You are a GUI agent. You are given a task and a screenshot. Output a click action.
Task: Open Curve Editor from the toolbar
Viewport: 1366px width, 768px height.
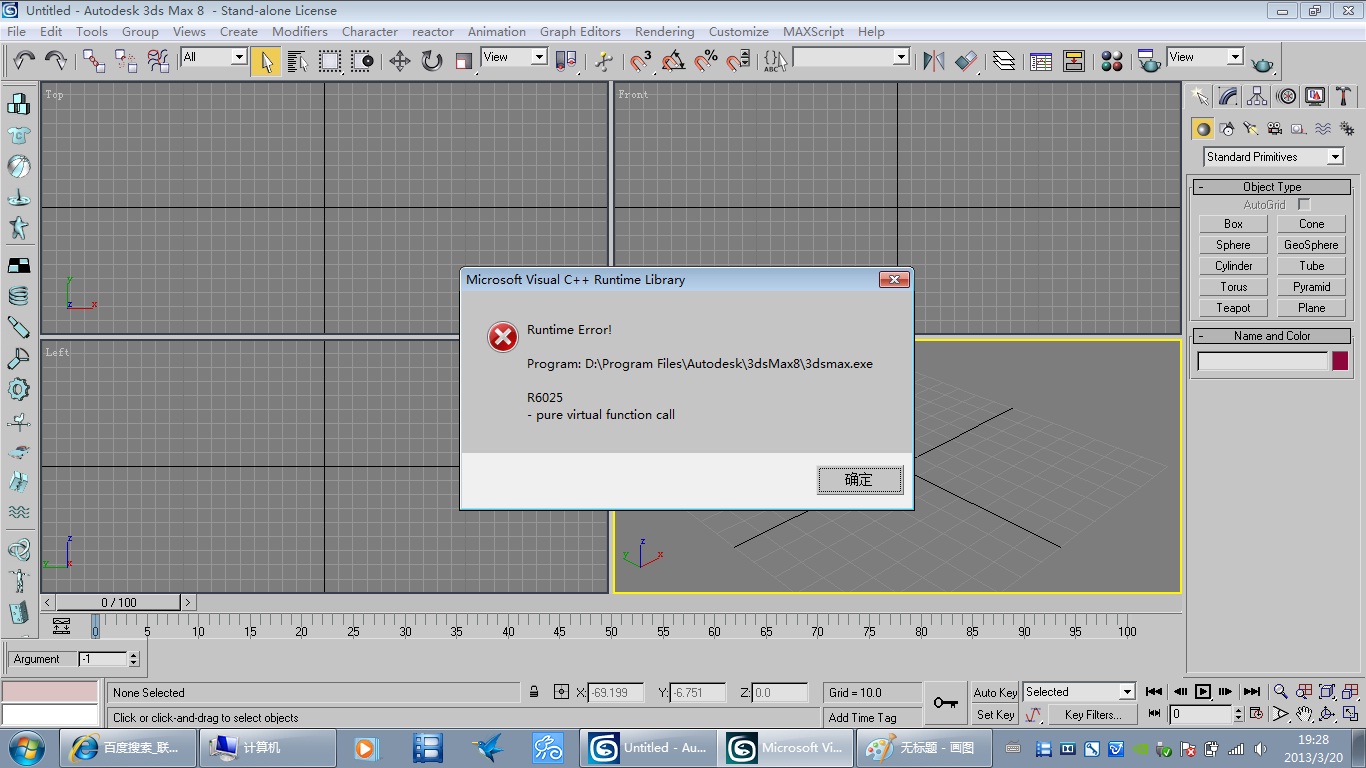coord(1042,61)
